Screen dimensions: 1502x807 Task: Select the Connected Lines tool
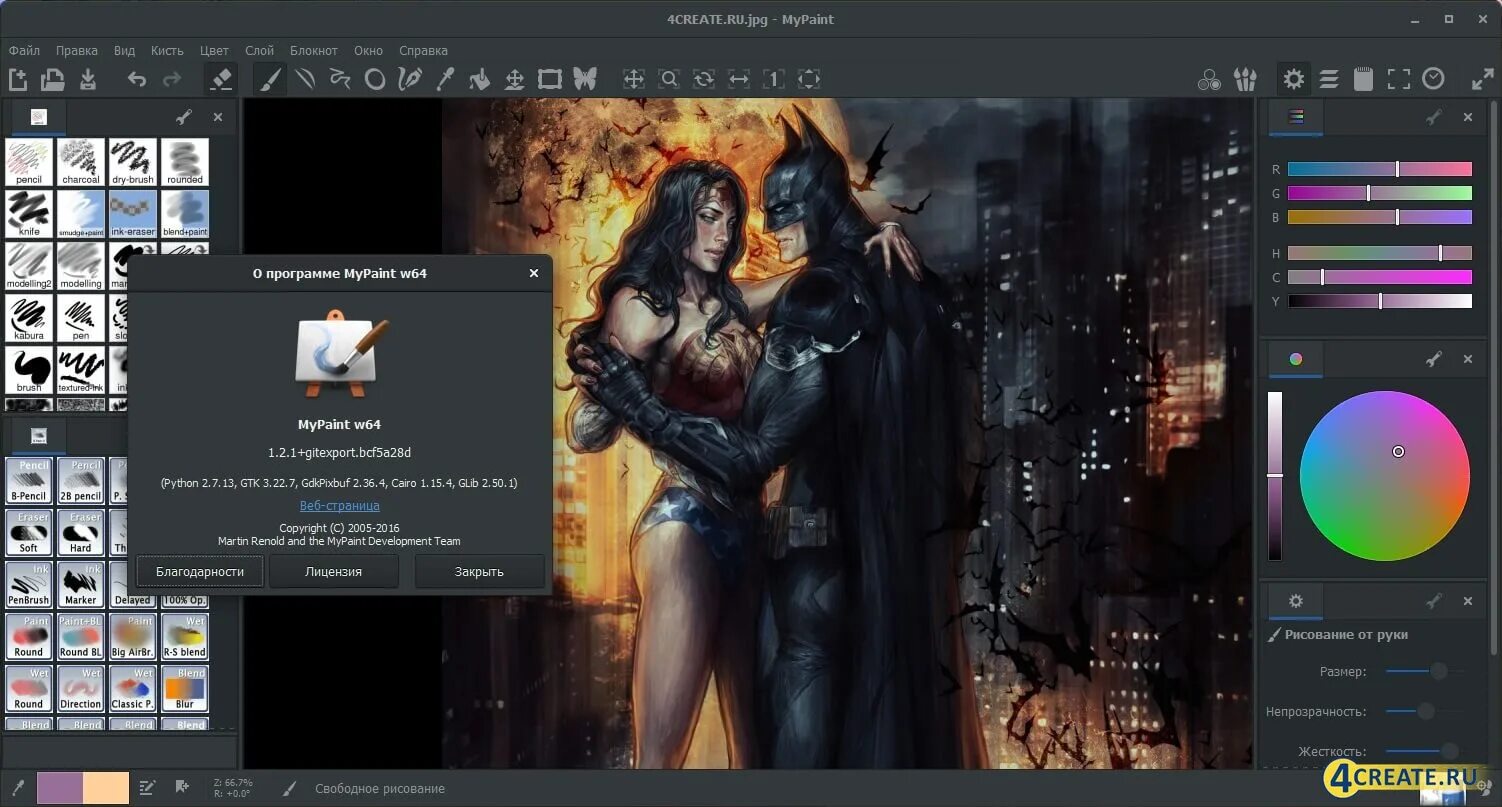pyautogui.click(x=340, y=79)
